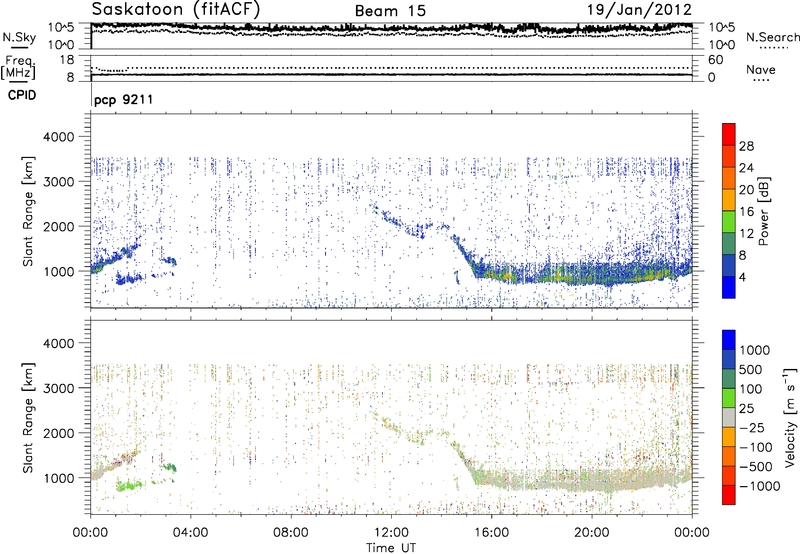
Task: Click the Power [dB] color bar
Action: click(729, 211)
